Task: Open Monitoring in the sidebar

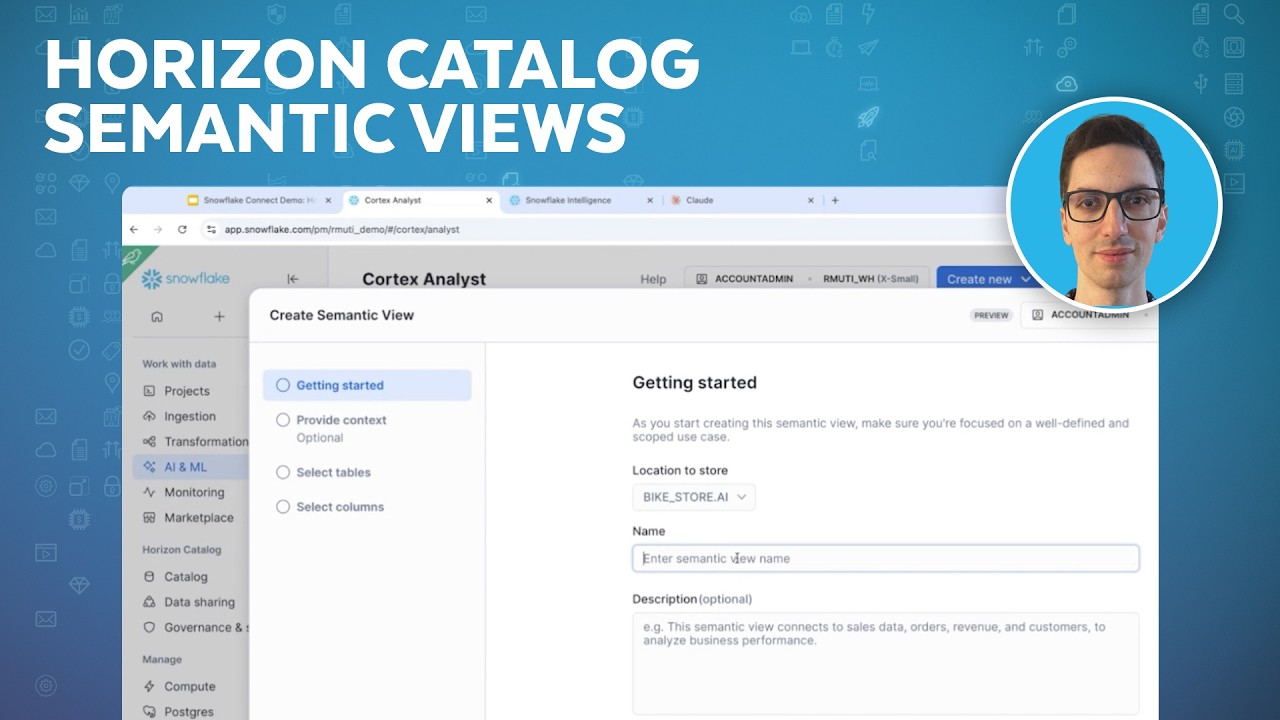Action: pyautogui.click(x=194, y=492)
